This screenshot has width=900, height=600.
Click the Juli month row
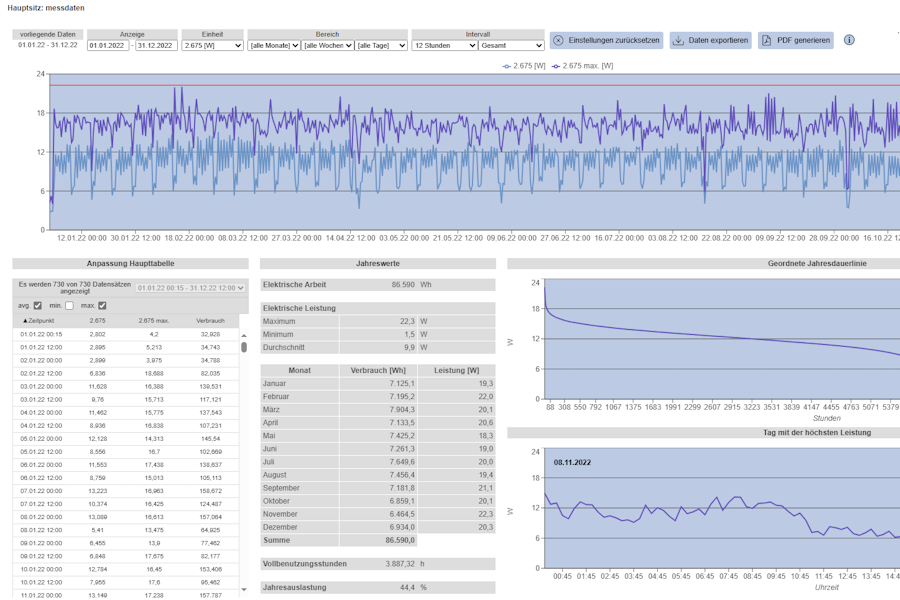tap(378, 462)
